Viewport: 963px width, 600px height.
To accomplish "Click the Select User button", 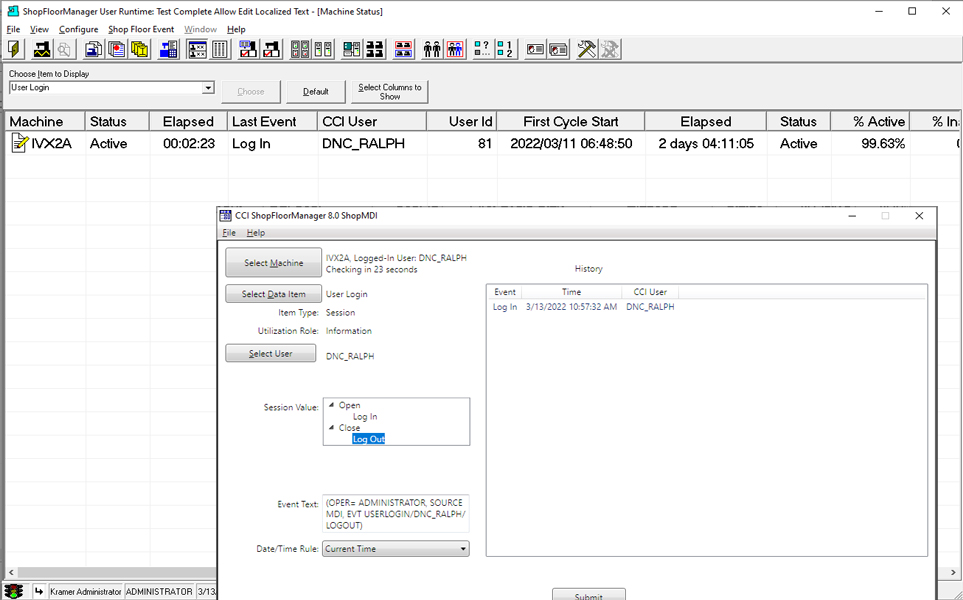I will (x=271, y=354).
